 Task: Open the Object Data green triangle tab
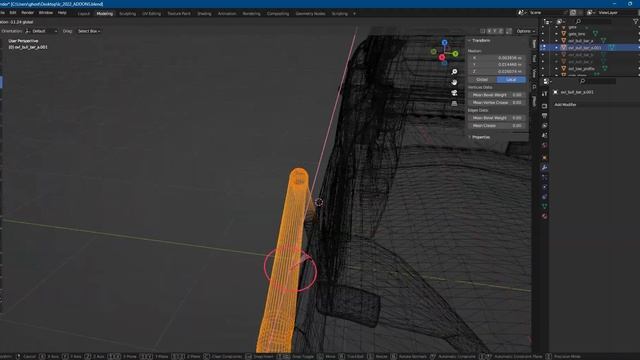(x=544, y=207)
